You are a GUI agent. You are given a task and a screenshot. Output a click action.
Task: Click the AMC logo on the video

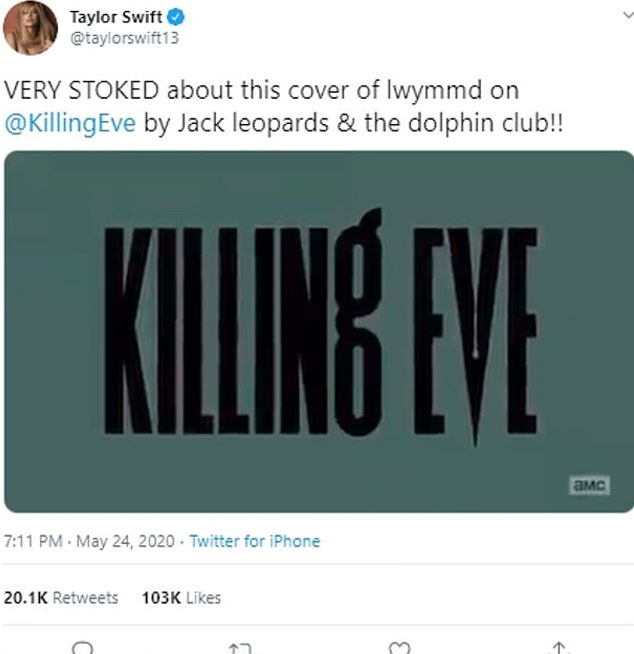[587, 485]
